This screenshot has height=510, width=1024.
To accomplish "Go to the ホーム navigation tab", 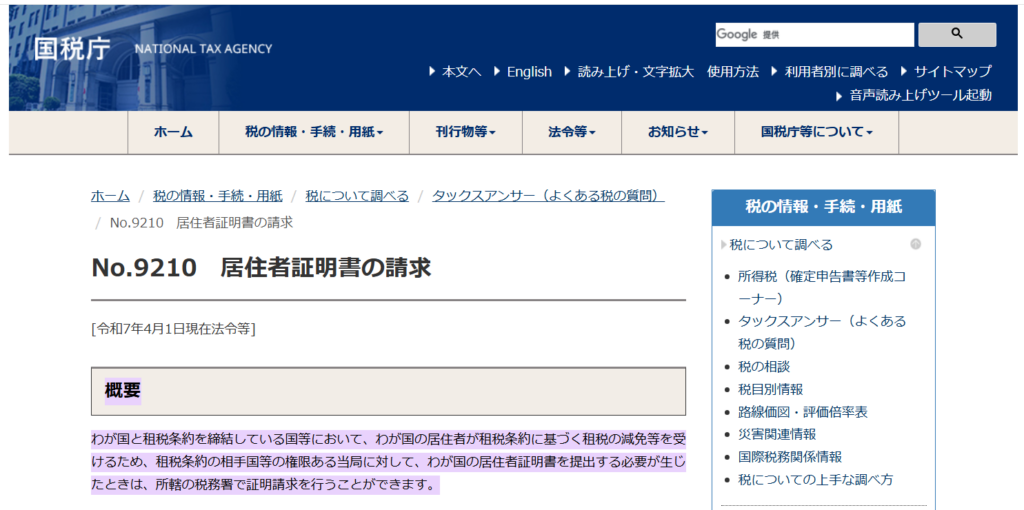I will pyautogui.click(x=173, y=132).
